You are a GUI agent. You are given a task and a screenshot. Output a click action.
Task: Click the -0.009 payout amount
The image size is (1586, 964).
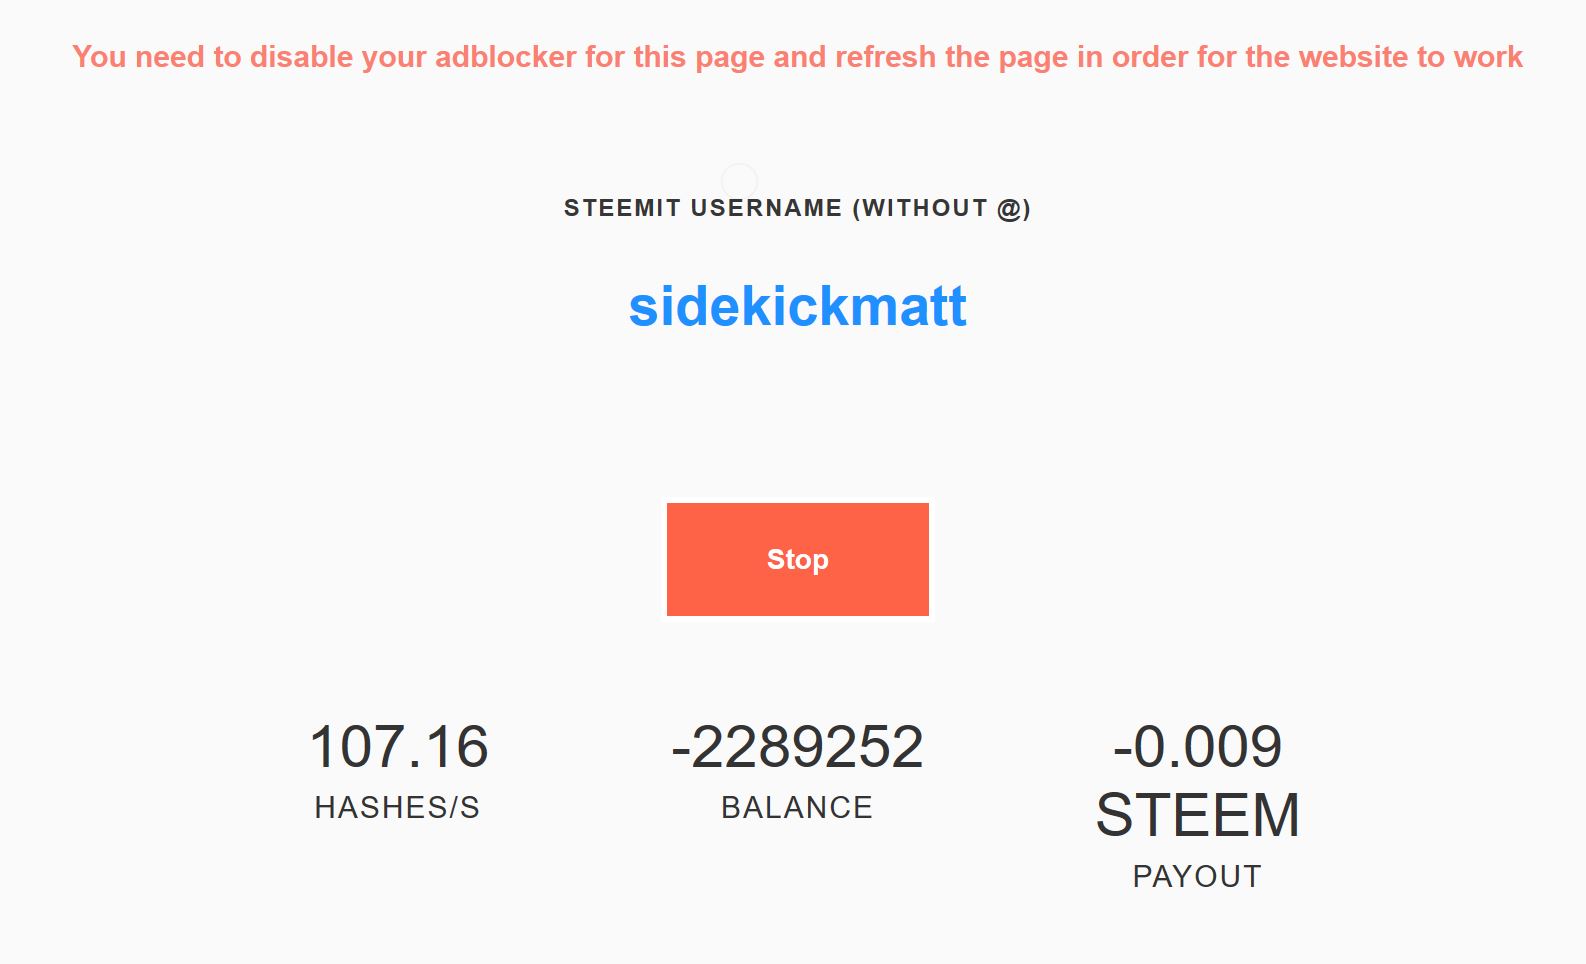(1197, 747)
